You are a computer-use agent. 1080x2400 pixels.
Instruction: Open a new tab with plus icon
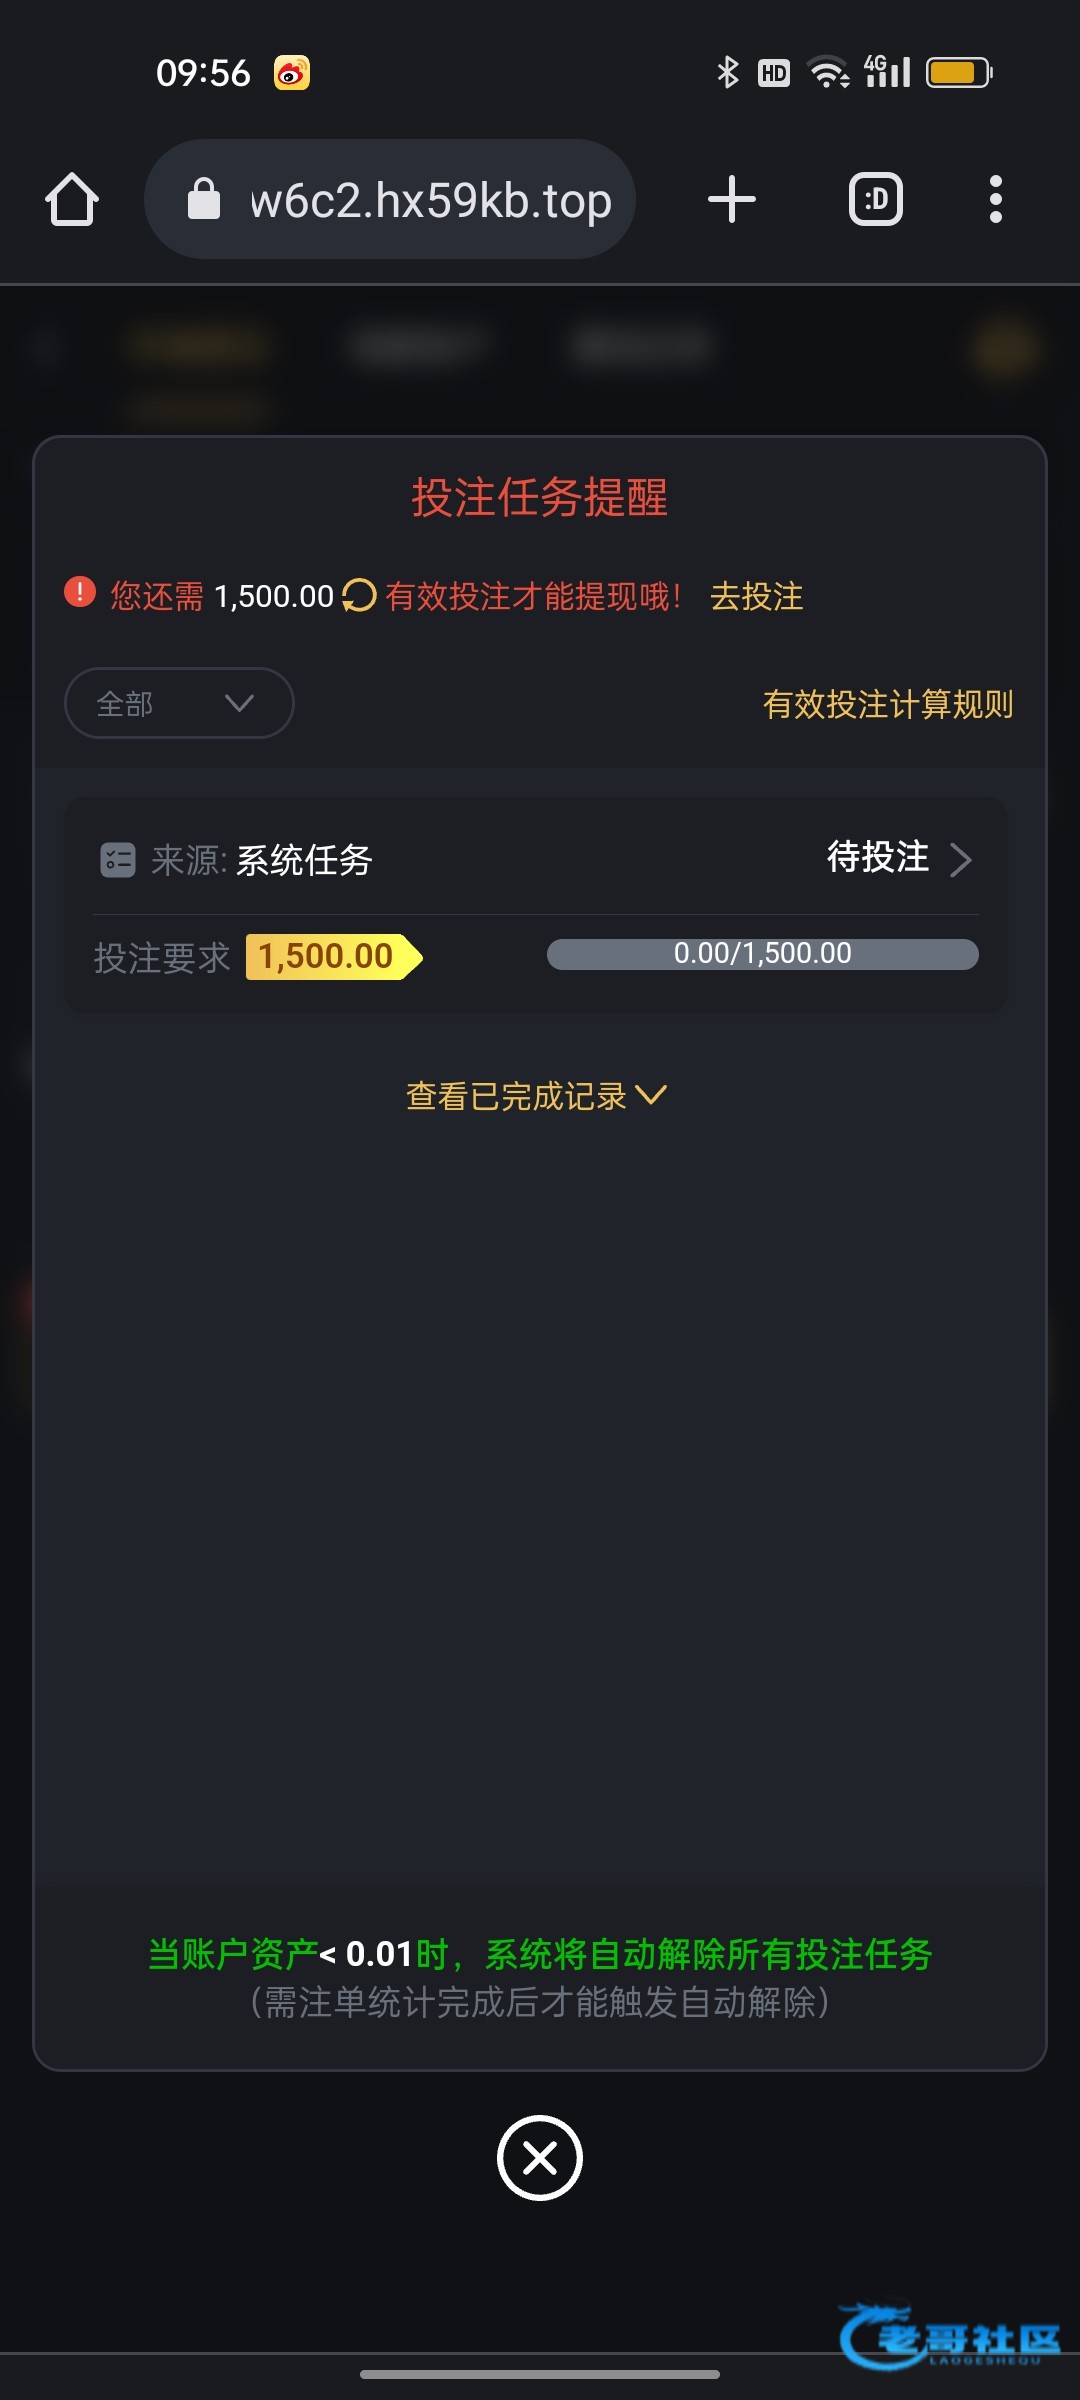coord(731,199)
